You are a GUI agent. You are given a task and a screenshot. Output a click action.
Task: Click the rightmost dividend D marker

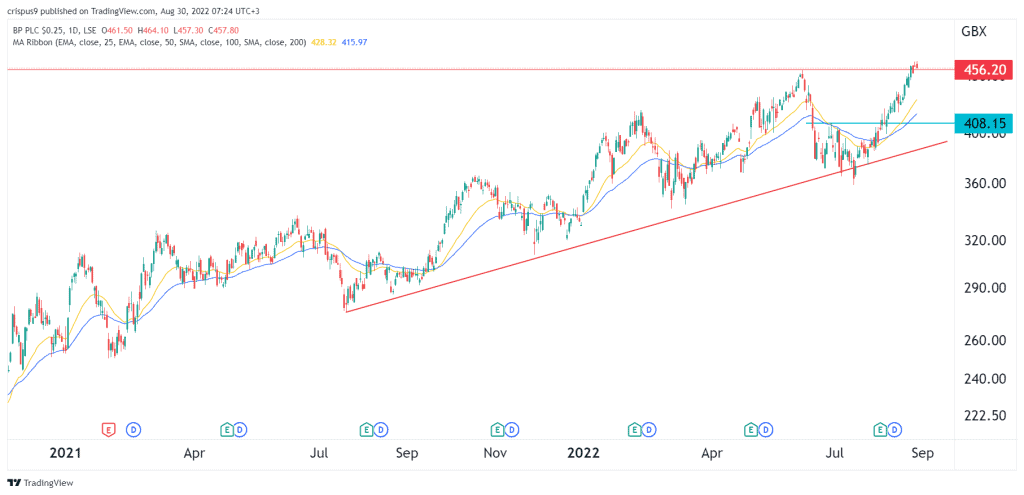pyautogui.click(x=895, y=429)
